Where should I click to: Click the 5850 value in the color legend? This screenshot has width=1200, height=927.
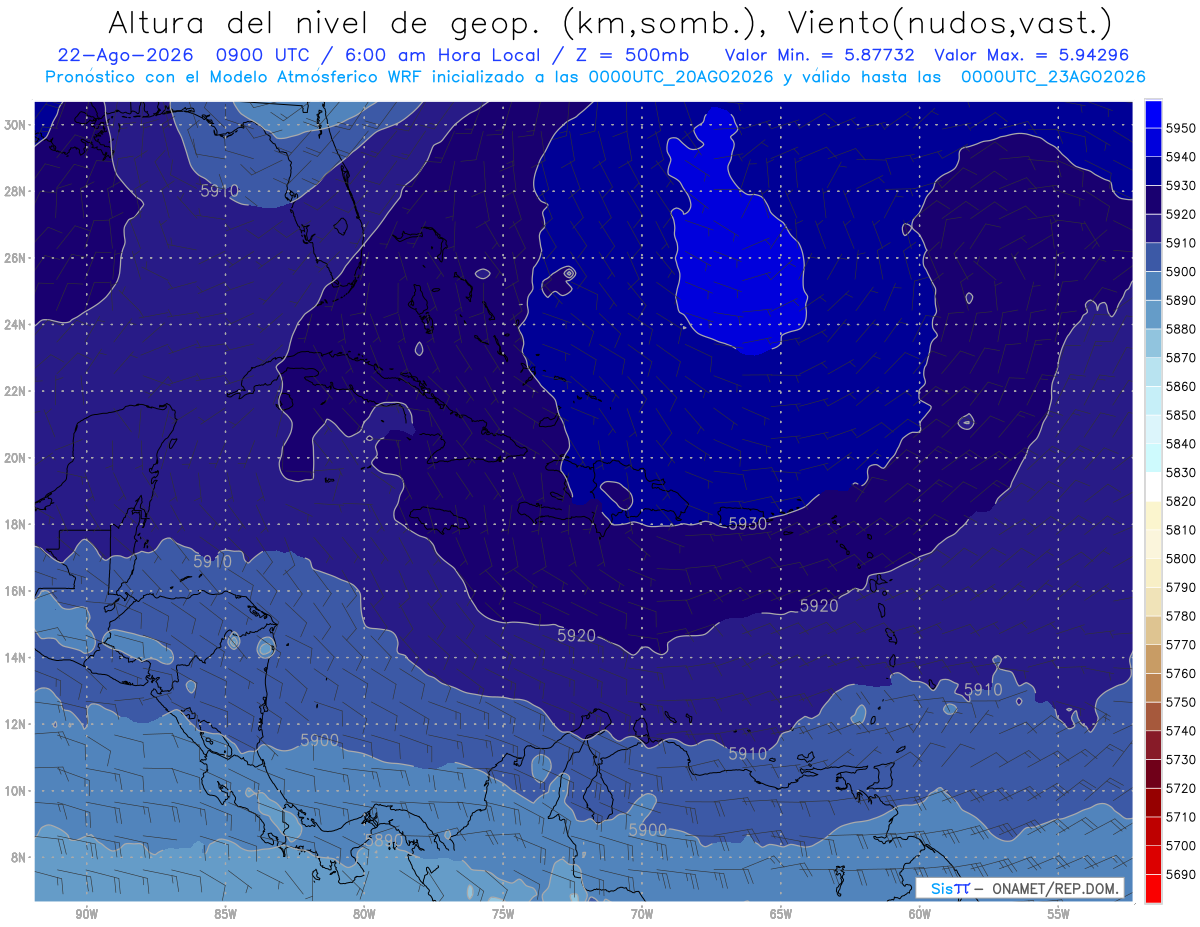1180,415
